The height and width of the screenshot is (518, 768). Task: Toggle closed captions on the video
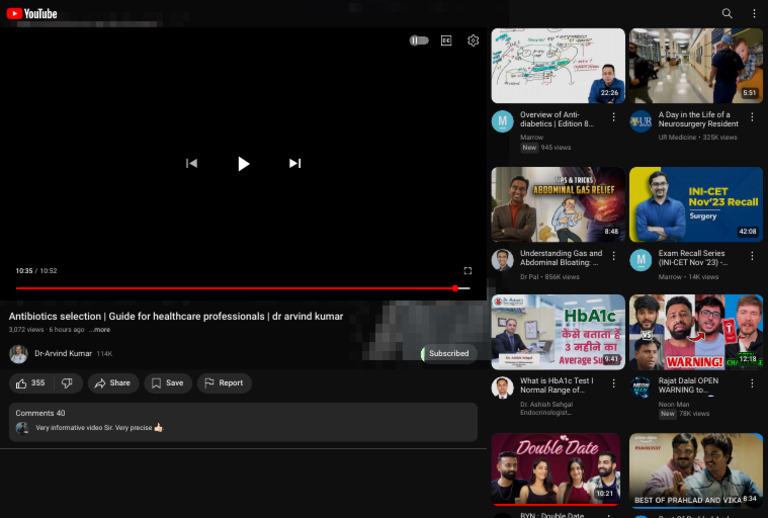[446, 41]
